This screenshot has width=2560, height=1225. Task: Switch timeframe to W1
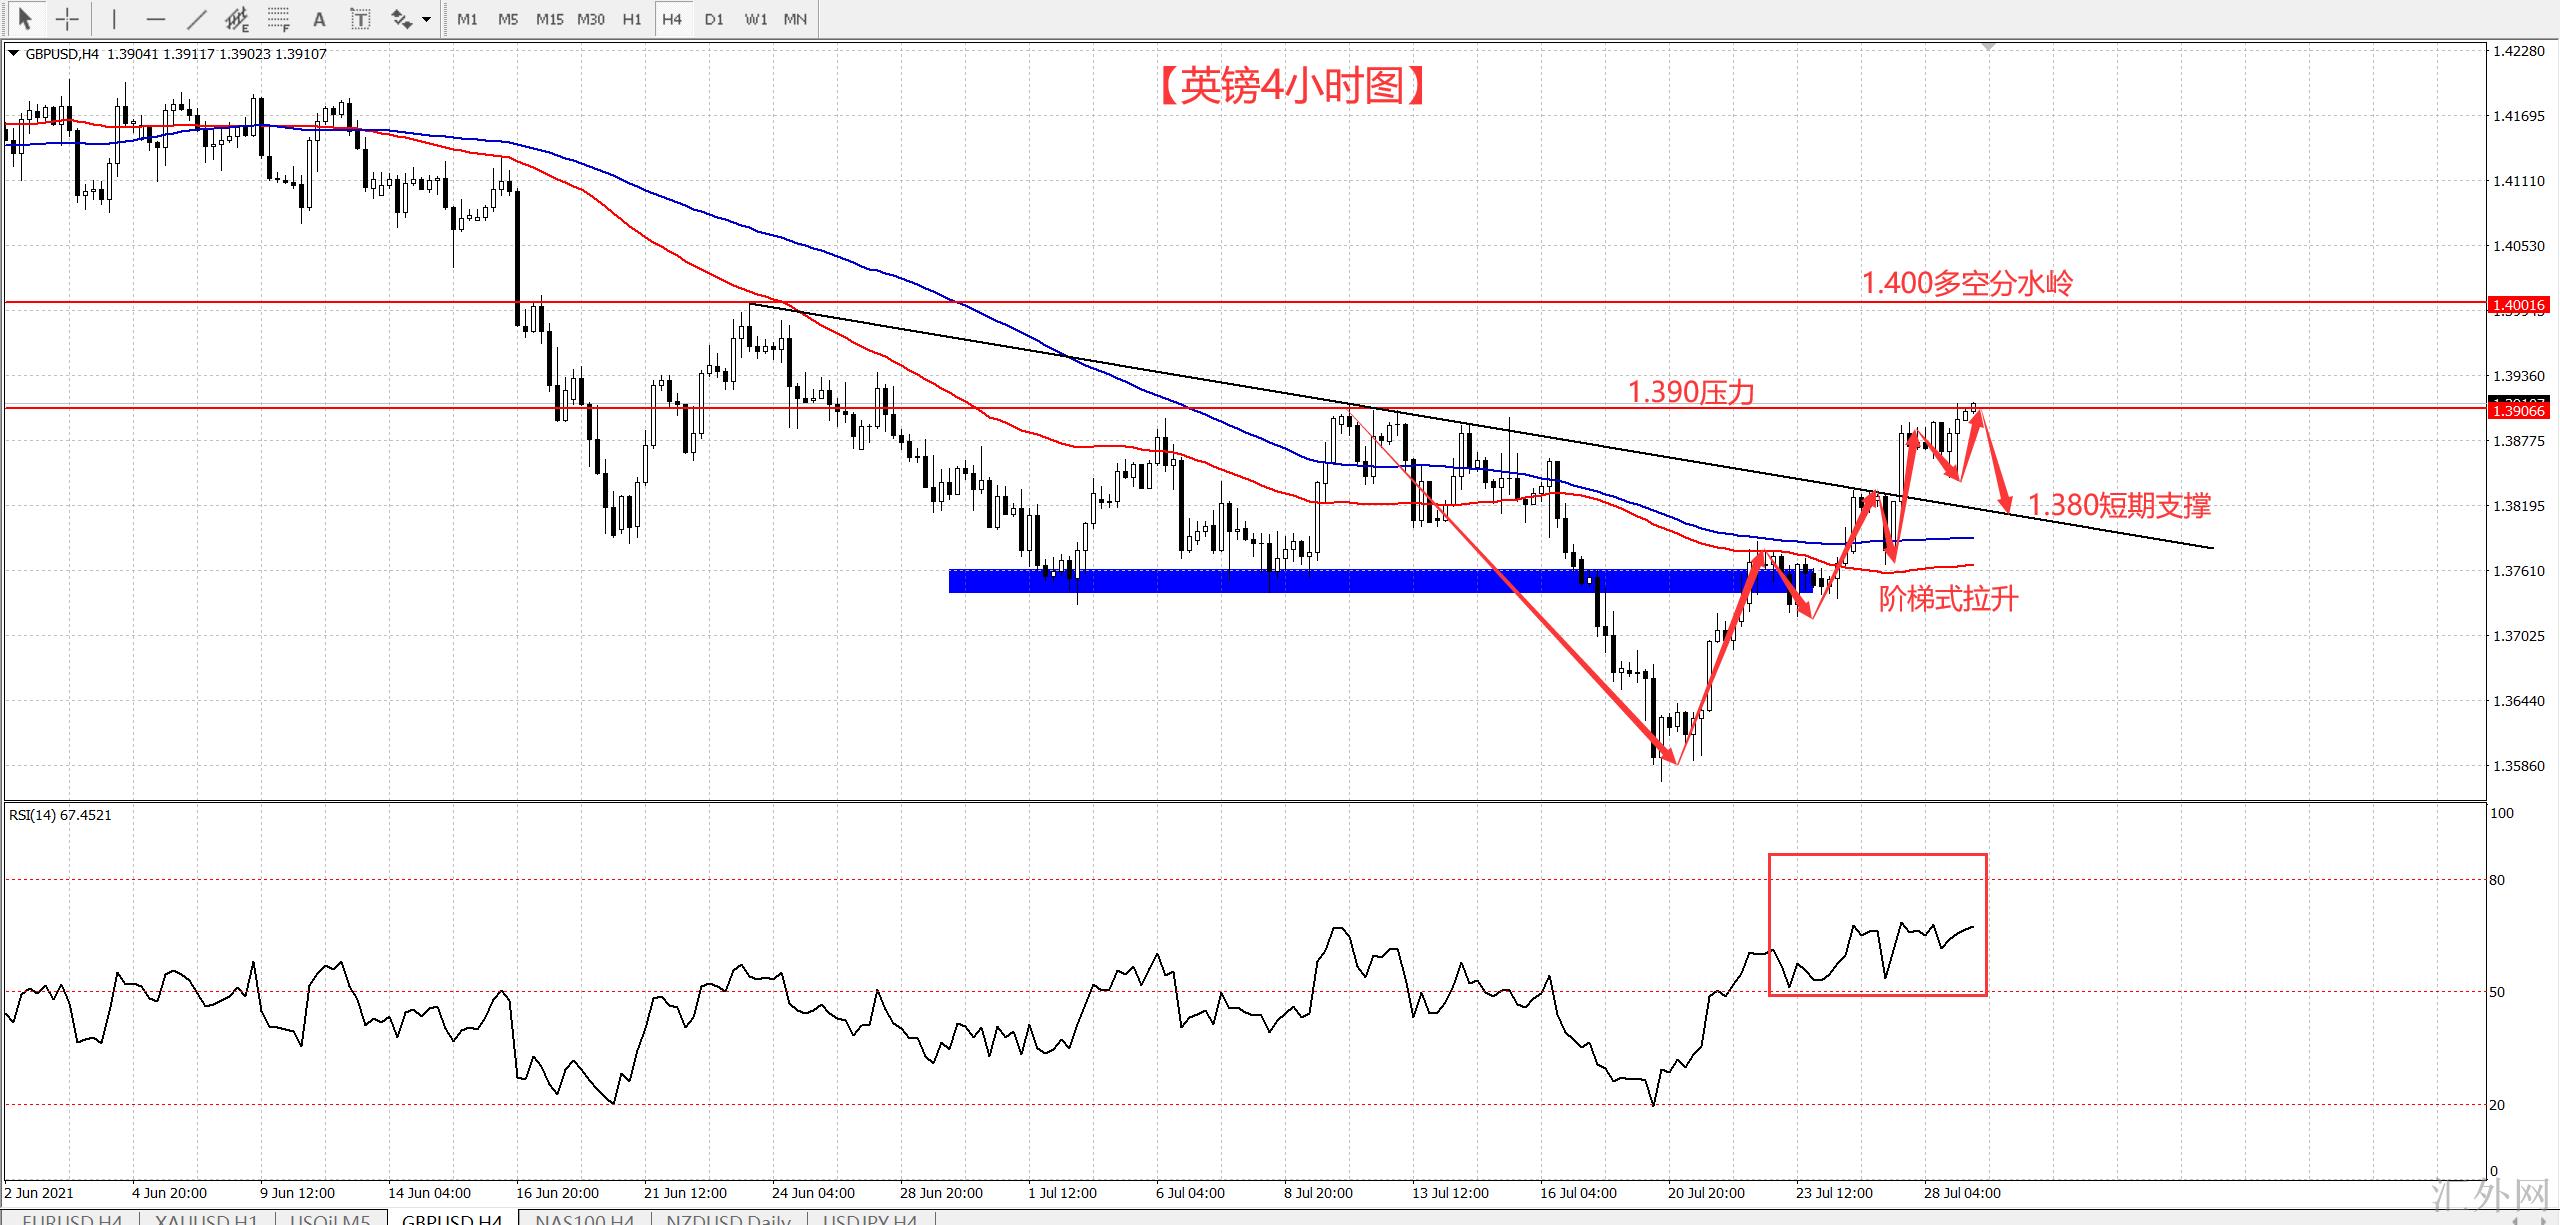[755, 19]
